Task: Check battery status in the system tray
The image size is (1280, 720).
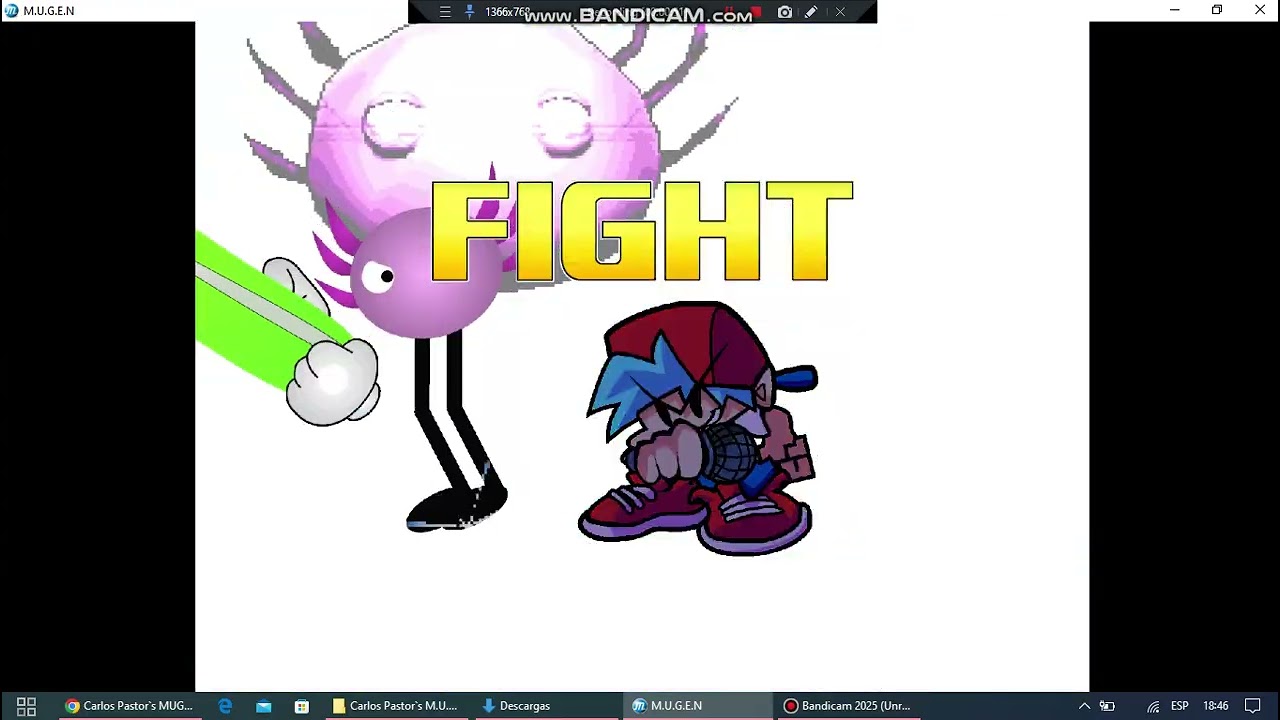Action: (1107, 706)
